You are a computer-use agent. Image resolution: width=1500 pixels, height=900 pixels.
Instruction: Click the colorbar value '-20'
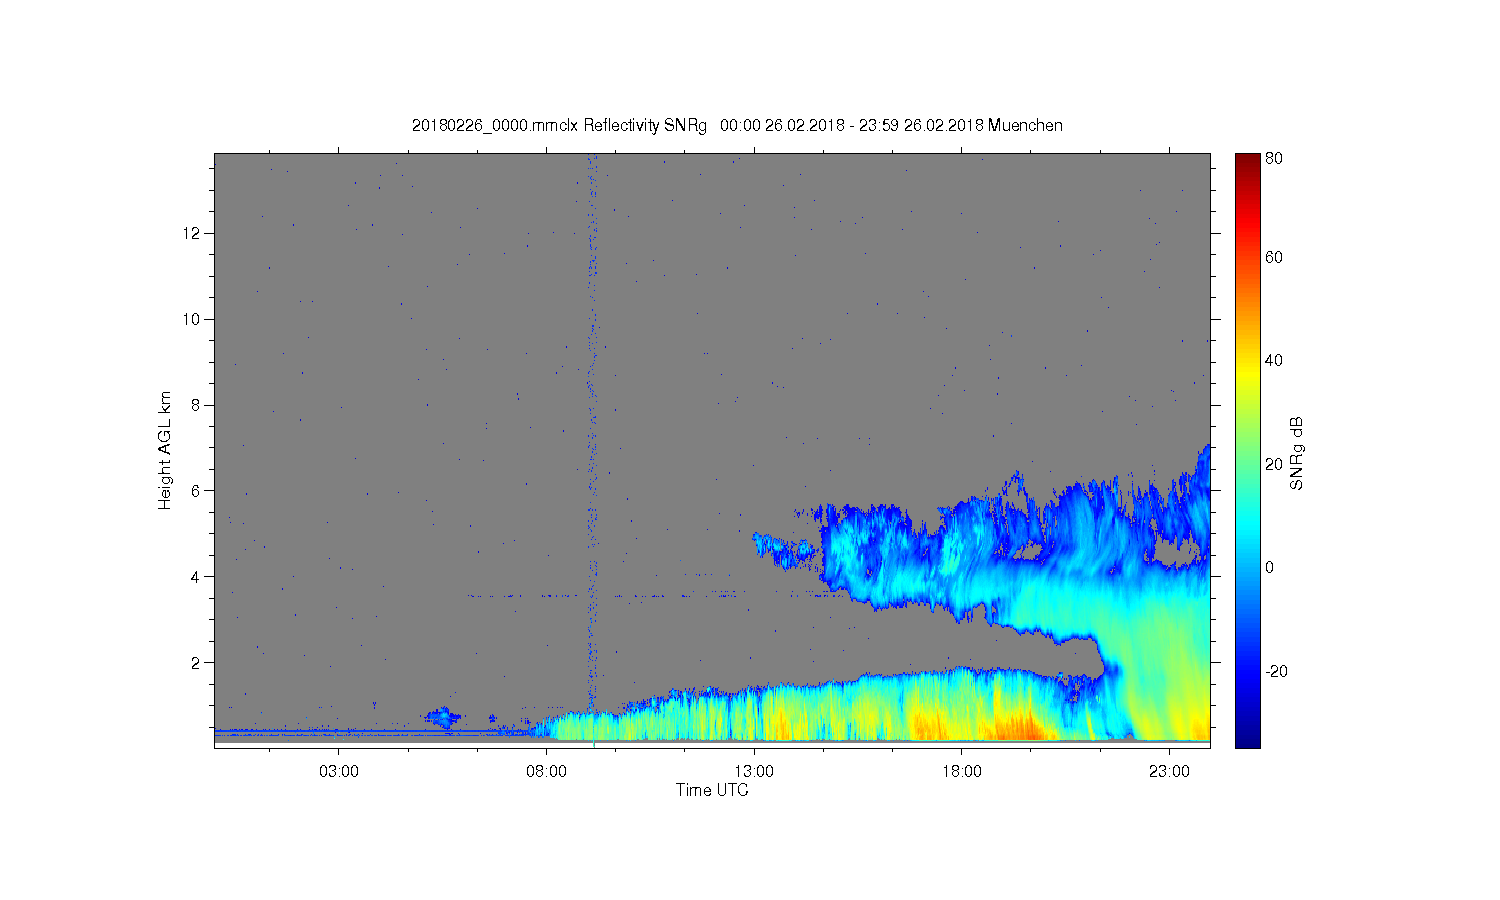click(x=1277, y=671)
